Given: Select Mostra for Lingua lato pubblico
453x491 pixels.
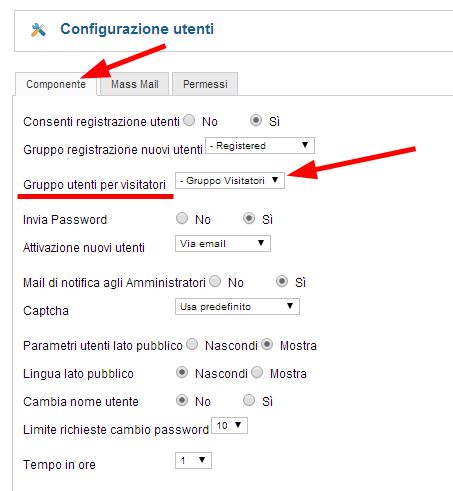Looking at the screenshot, I should [257, 372].
